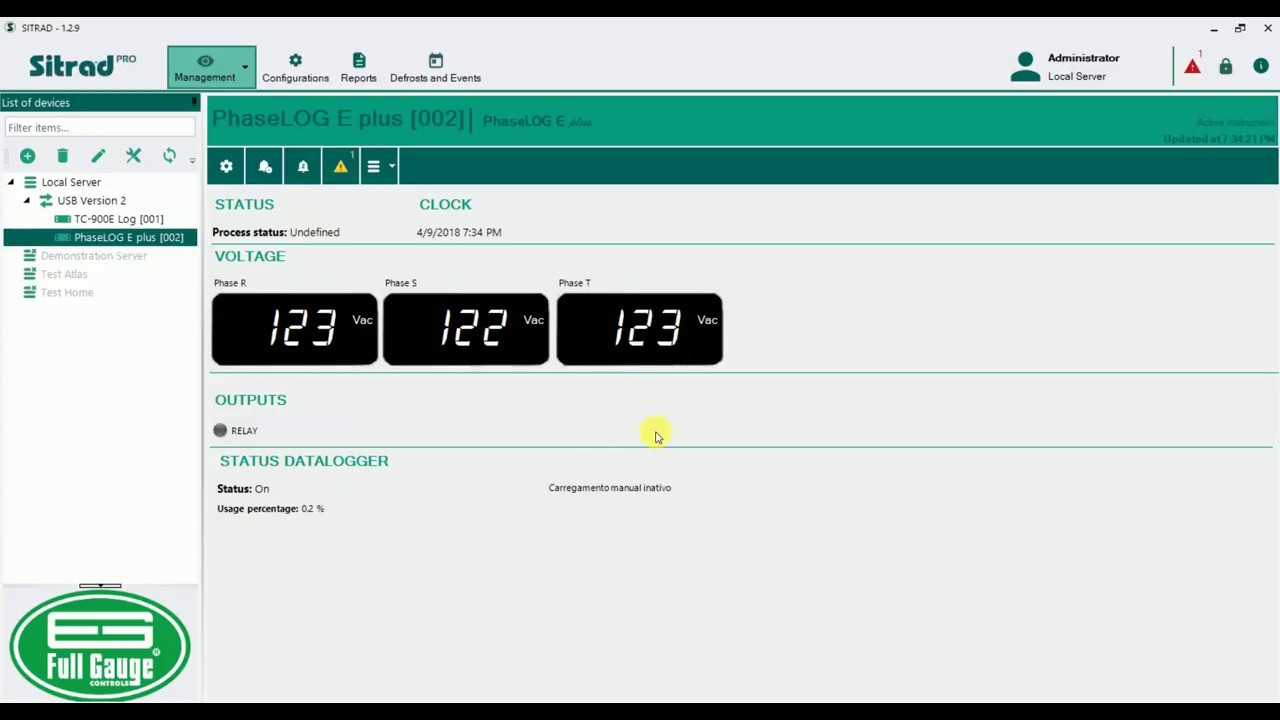Click the clock value 4/9/2018 7:34 PM

coord(459,232)
